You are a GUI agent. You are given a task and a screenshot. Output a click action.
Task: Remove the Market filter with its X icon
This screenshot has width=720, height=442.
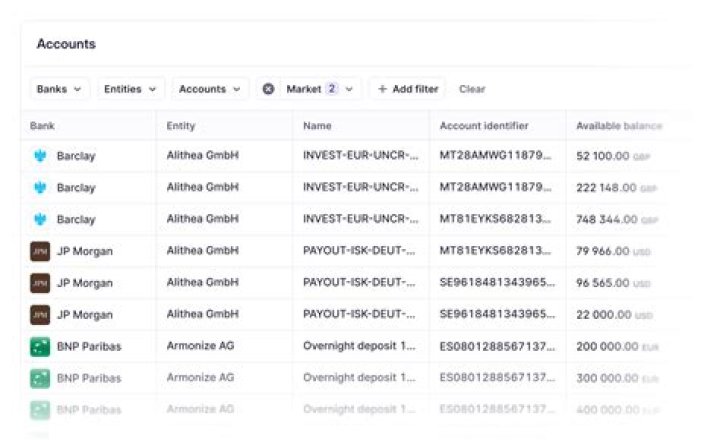tap(269, 89)
